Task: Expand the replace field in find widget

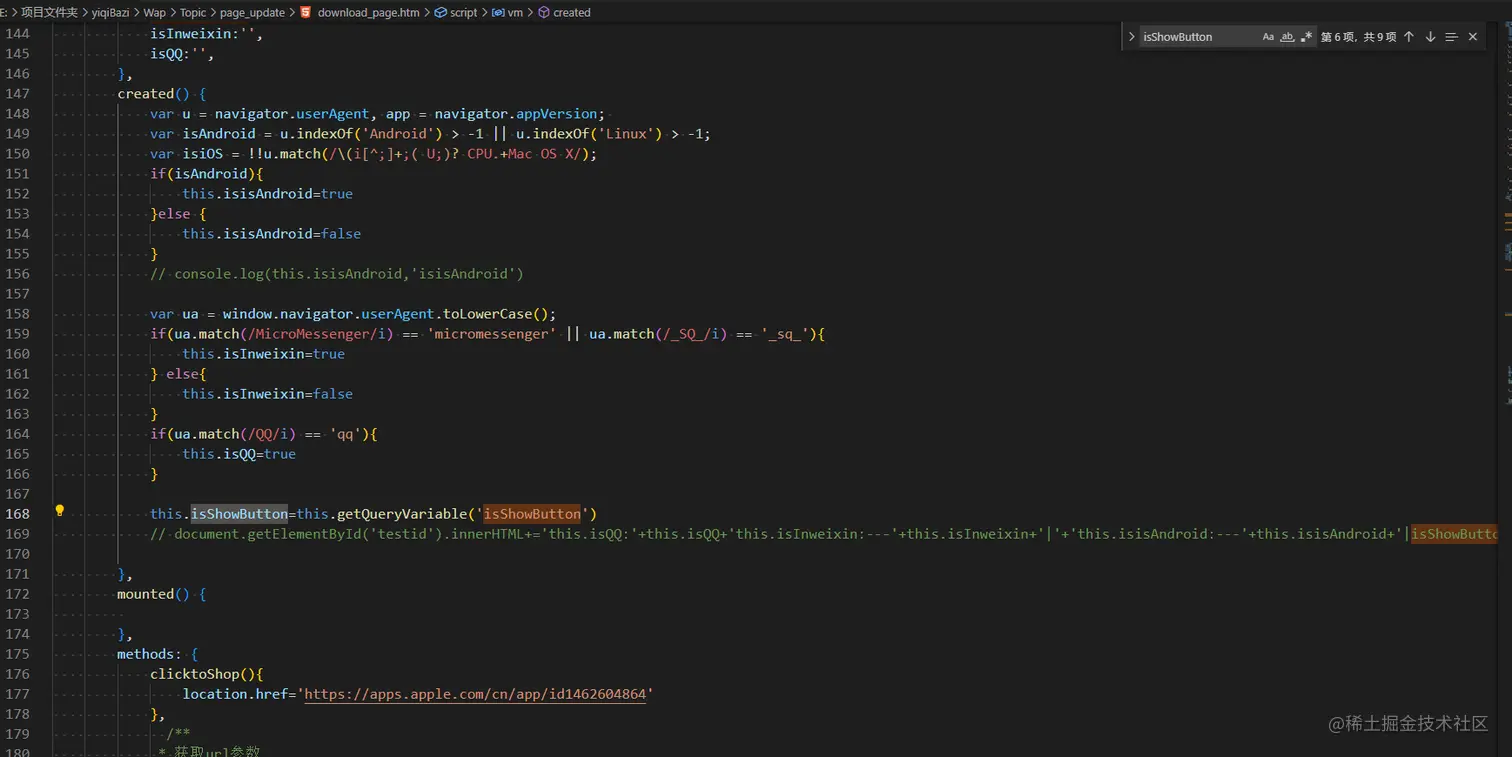Action: pyautogui.click(x=1131, y=37)
